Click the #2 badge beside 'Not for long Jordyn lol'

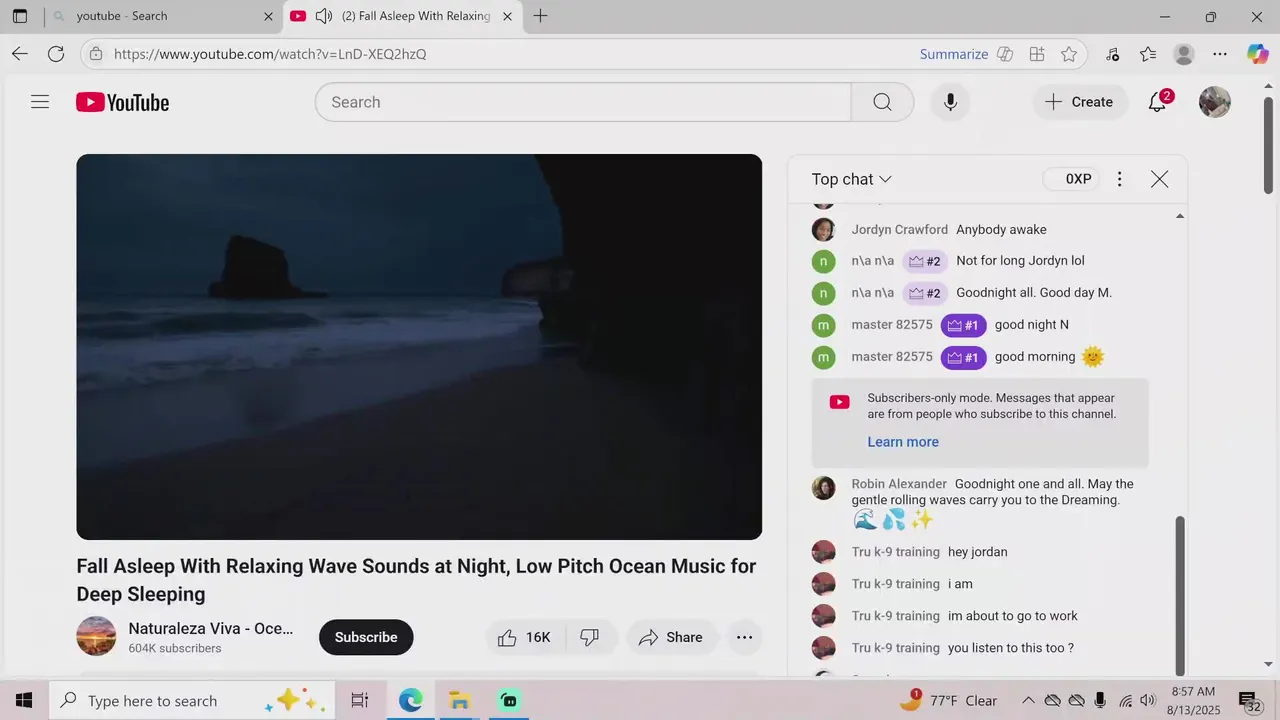[925, 261]
